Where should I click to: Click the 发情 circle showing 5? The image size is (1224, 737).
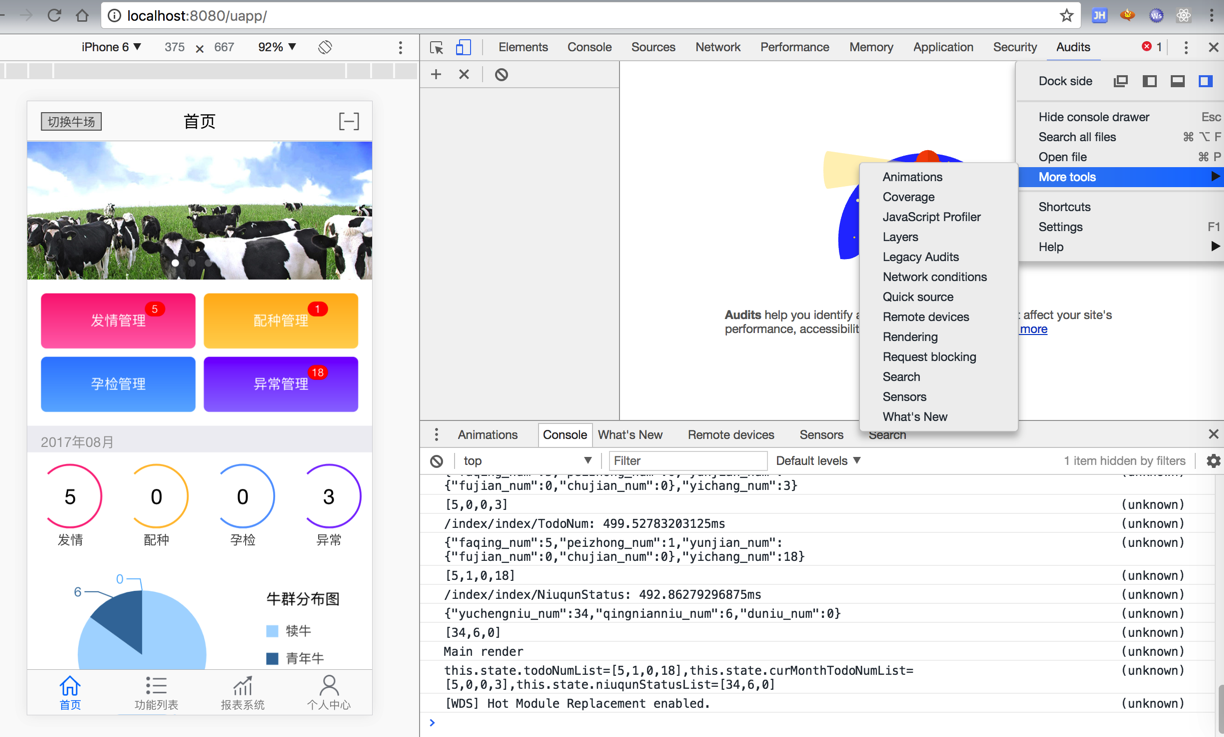(70, 496)
